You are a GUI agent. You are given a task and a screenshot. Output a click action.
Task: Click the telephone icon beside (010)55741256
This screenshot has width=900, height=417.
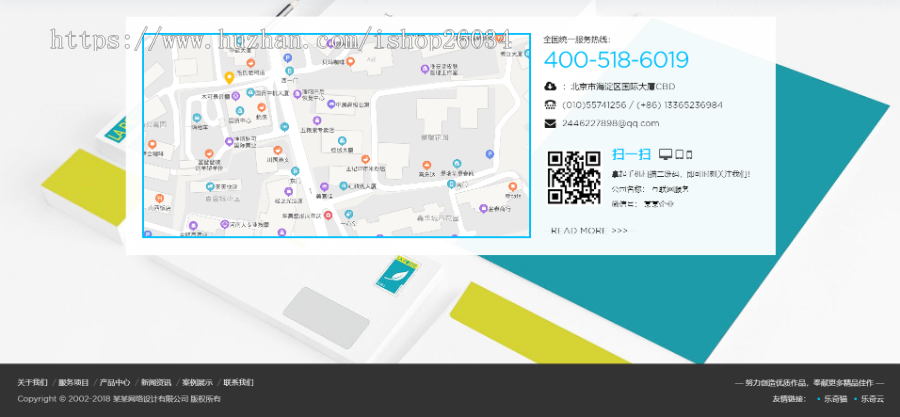click(550, 105)
